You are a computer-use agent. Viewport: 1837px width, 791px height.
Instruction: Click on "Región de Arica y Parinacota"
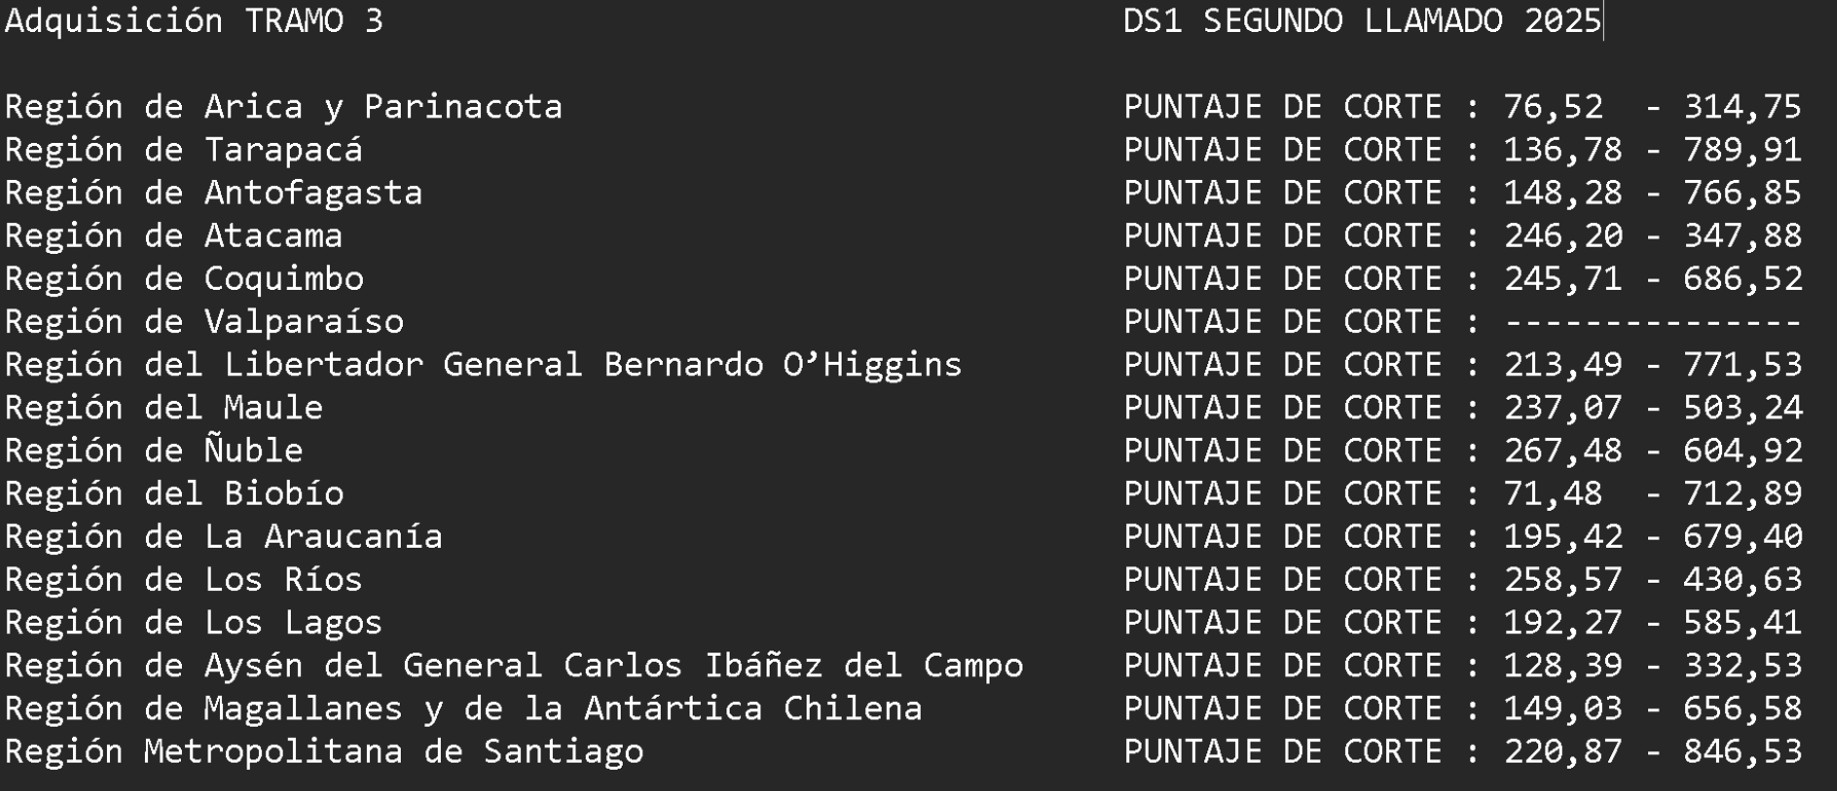pos(284,107)
